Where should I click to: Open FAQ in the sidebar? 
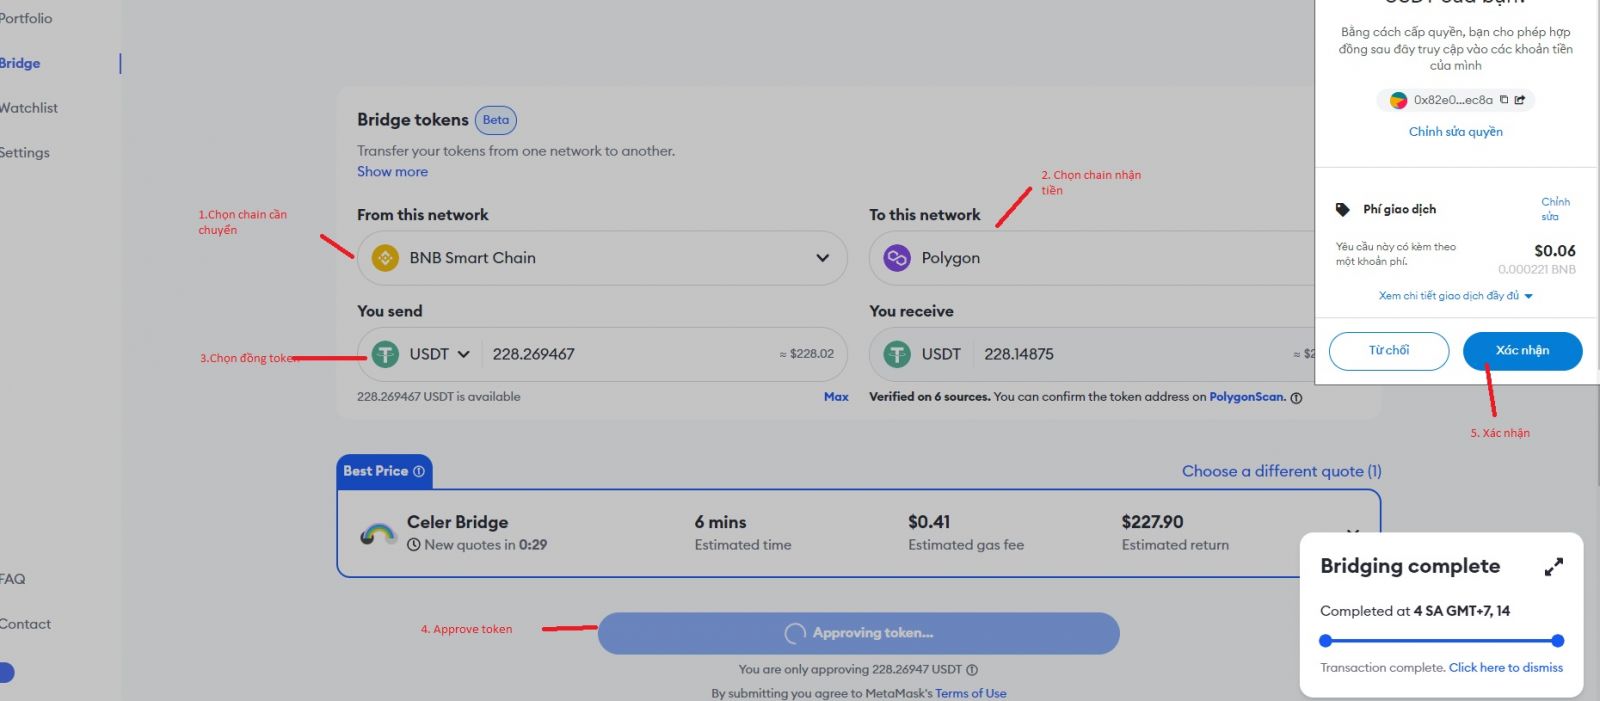tap(13, 579)
